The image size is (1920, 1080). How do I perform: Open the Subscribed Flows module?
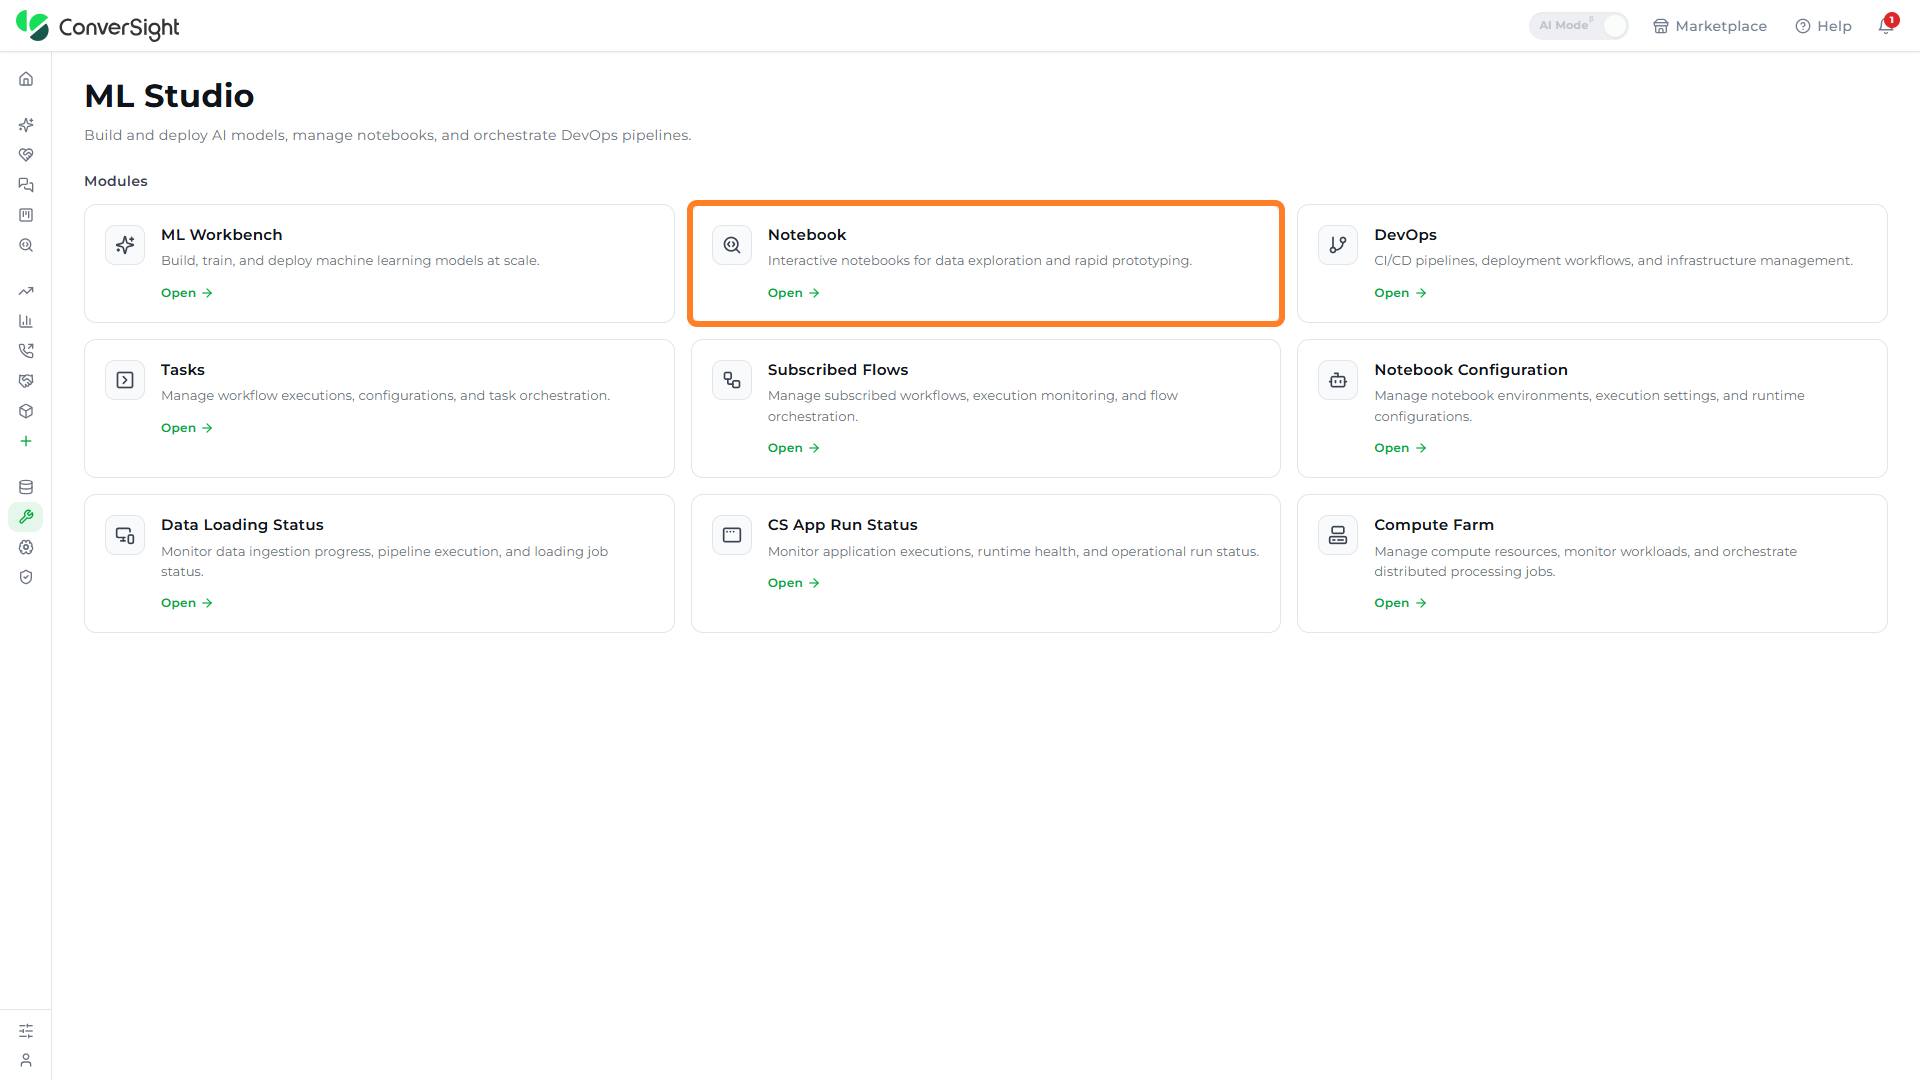coord(985,408)
